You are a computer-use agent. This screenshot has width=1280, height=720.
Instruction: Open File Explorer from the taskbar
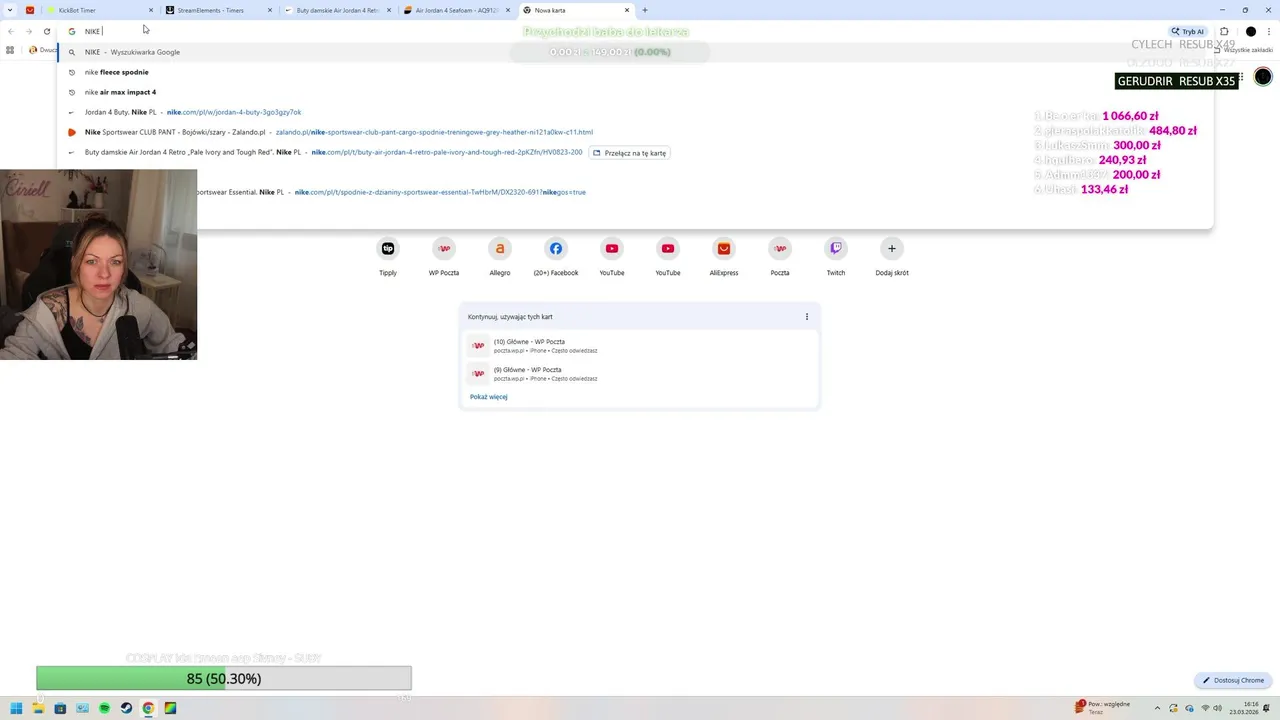38,708
